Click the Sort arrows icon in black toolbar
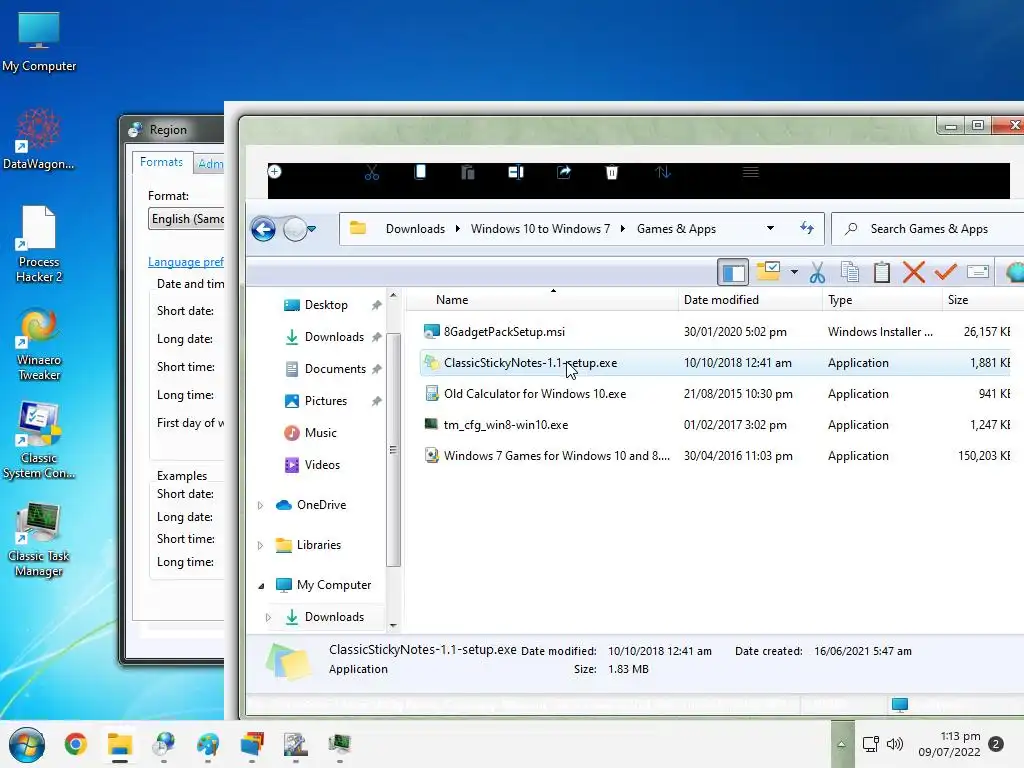The image size is (1024, 768). [663, 172]
